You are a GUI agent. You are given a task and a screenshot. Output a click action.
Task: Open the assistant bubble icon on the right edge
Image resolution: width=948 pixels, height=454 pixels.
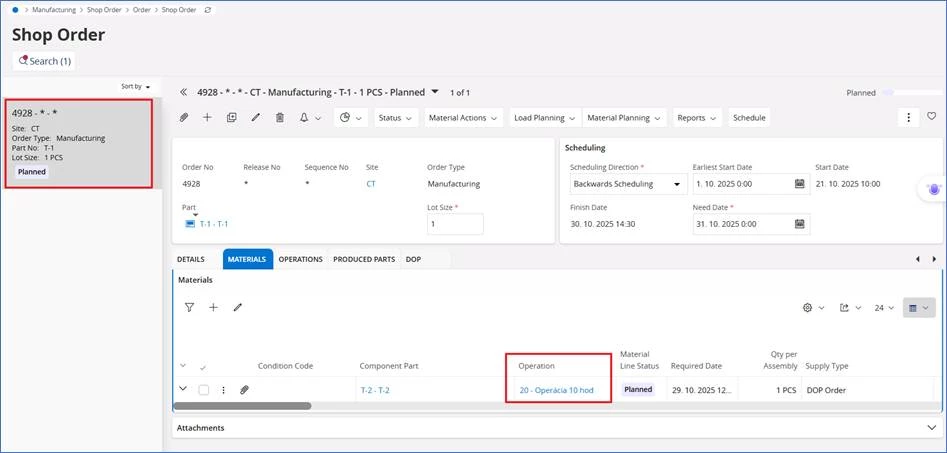934,189
